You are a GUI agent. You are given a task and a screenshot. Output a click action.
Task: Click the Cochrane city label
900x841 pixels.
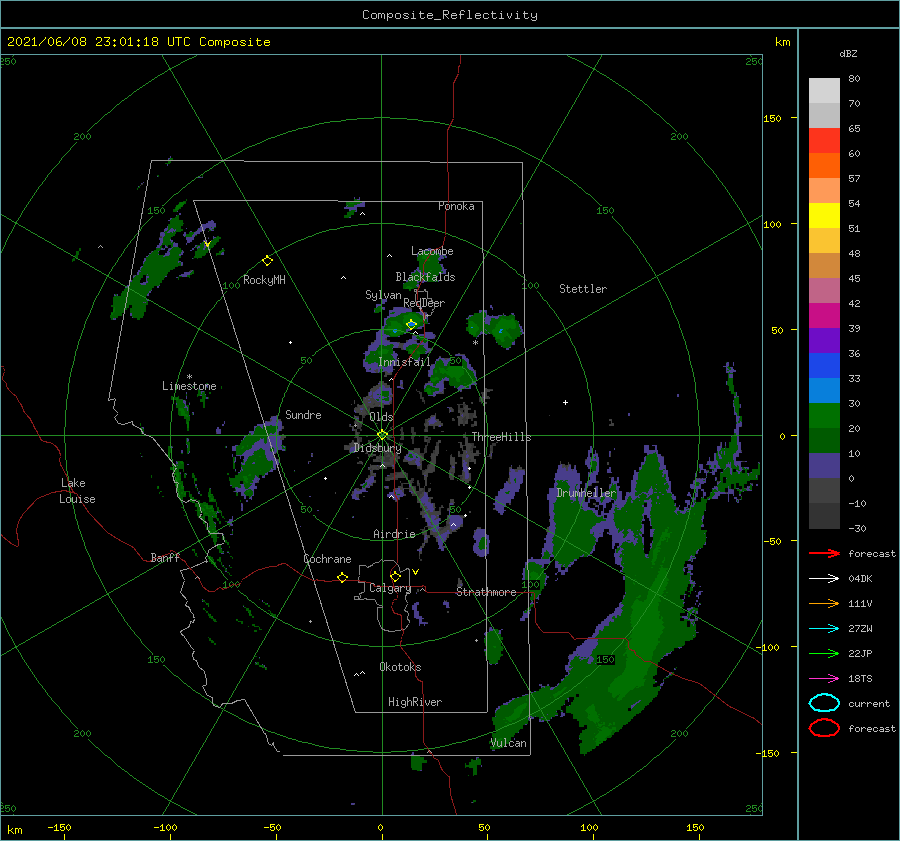point(327,559)
